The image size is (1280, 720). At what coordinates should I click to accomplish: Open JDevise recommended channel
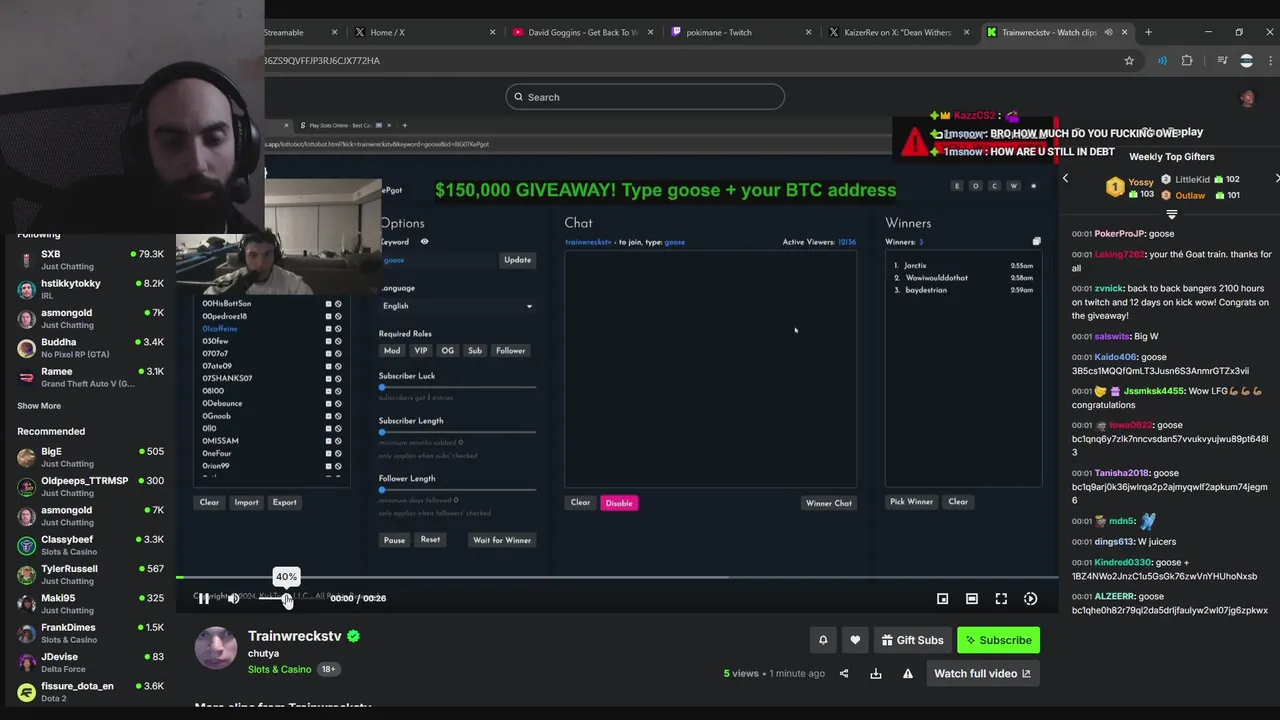click(x=90, y=662)
